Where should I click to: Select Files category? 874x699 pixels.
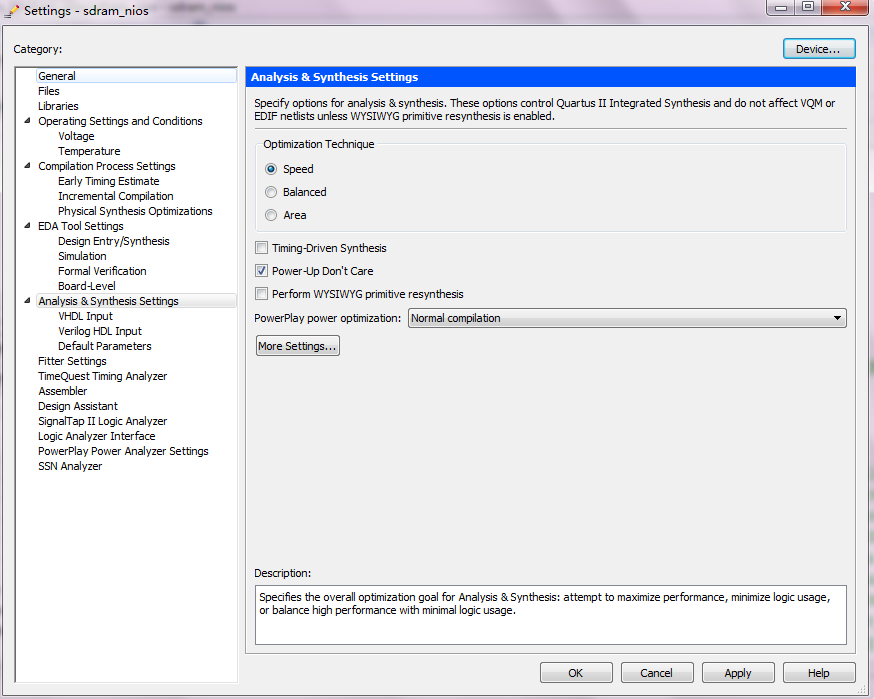pos(48,91)
